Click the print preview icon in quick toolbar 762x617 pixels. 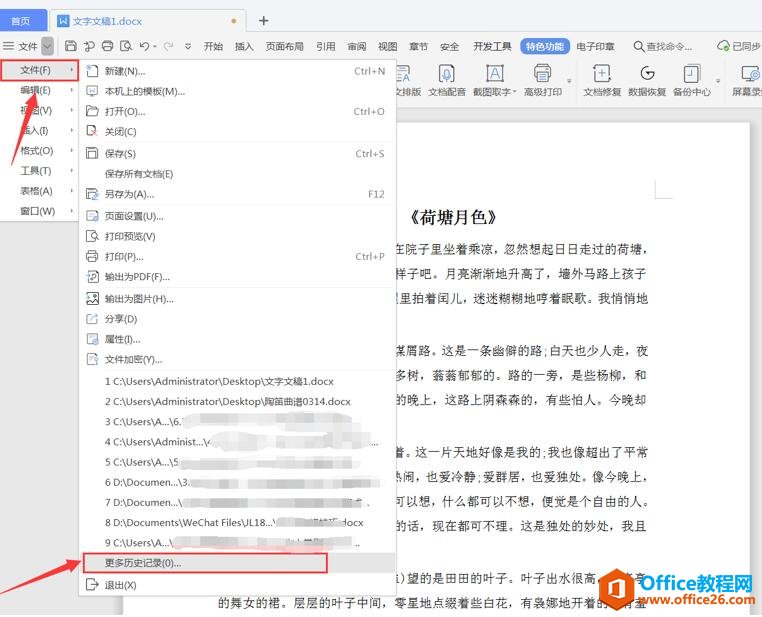126,46
